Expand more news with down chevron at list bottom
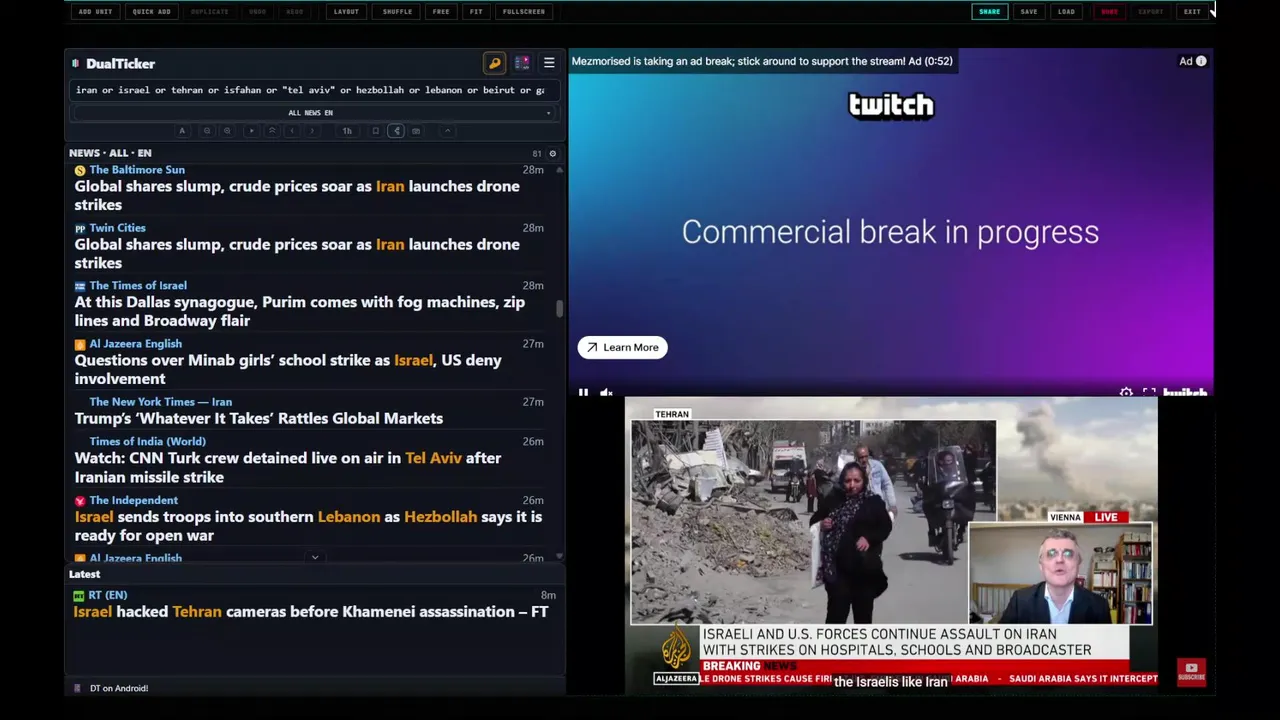The image size is (1280, 720). pos(315,558)
